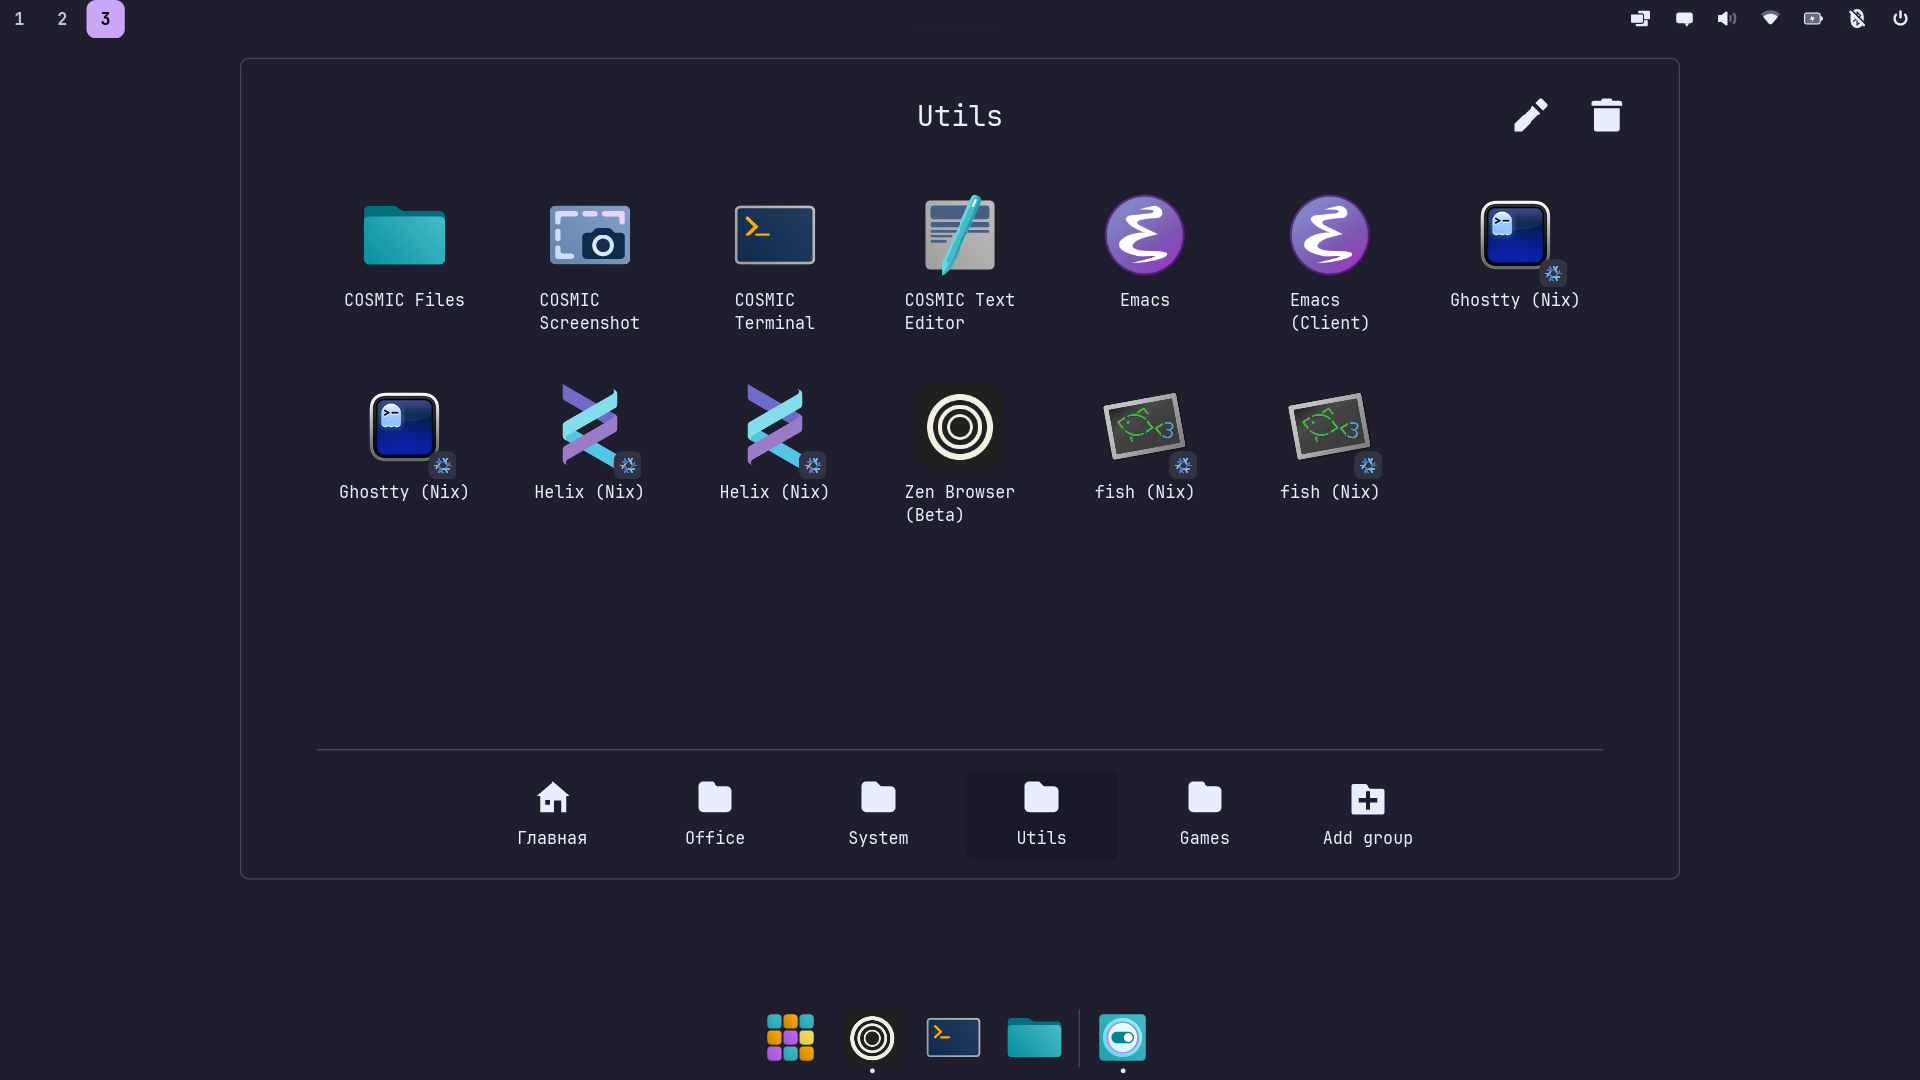Open the tiling options in the top panel

click(1640, 19)
